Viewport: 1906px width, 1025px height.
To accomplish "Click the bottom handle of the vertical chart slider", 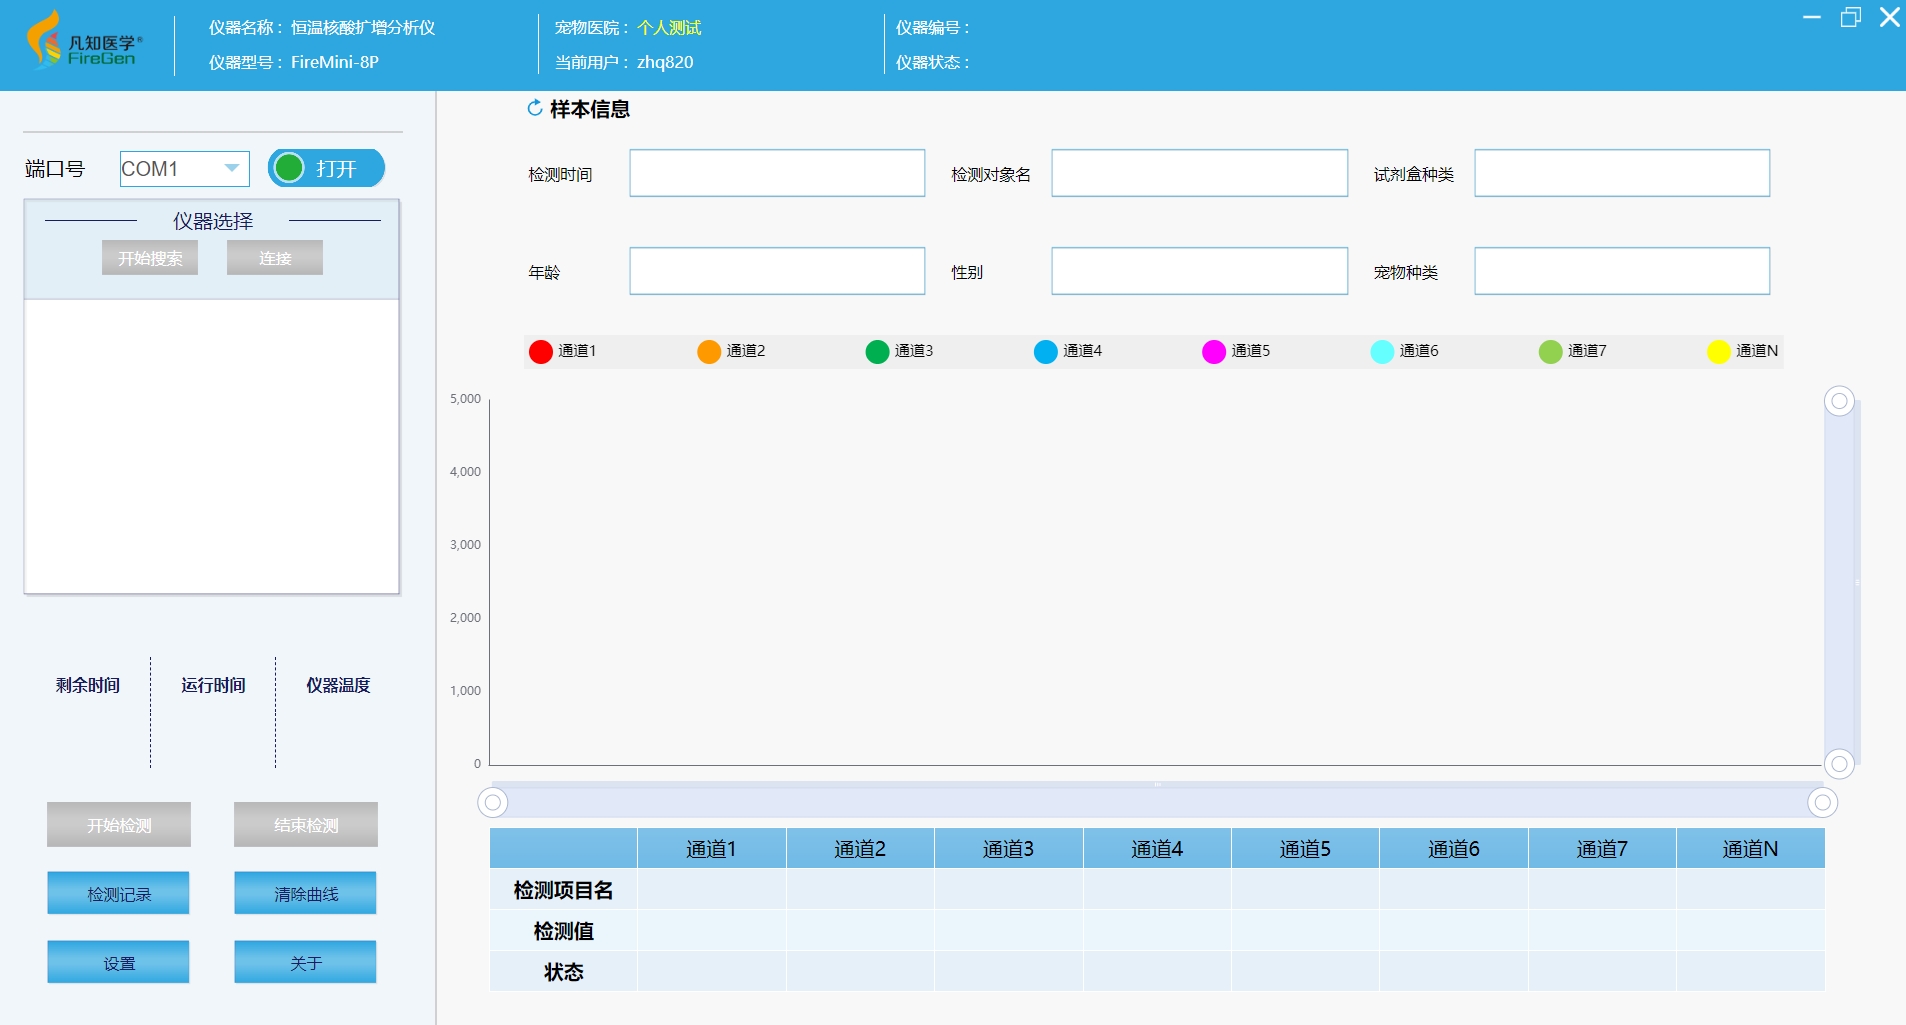I will point(1839,764).
